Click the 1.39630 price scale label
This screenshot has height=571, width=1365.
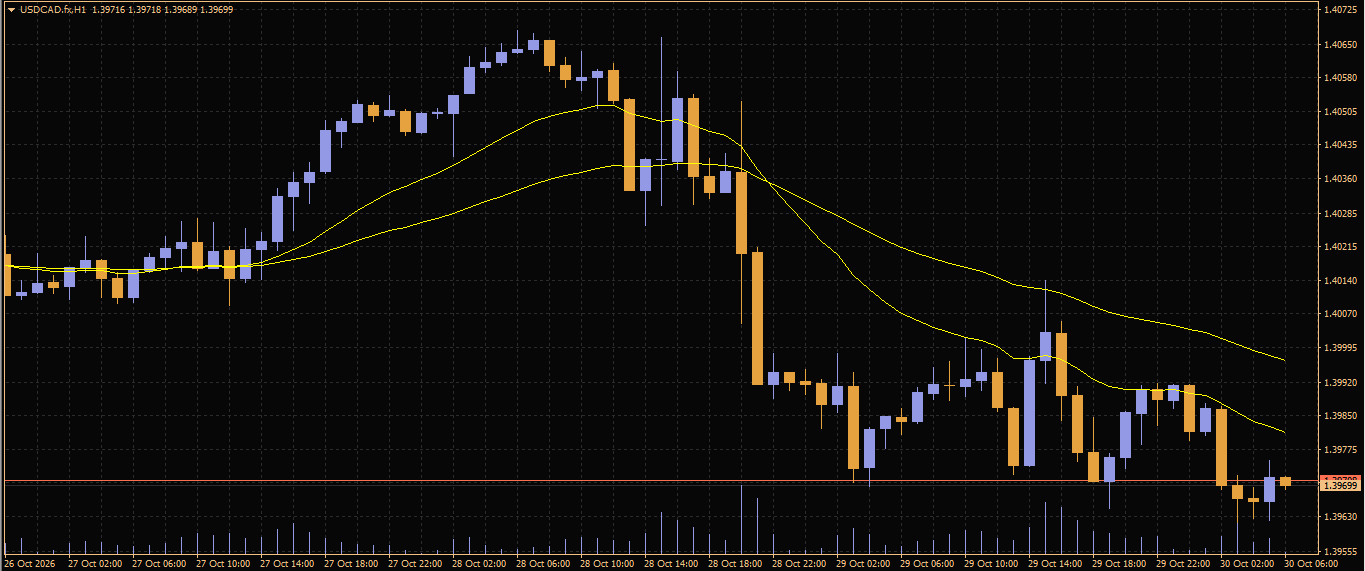click(x=1339, y=517)
